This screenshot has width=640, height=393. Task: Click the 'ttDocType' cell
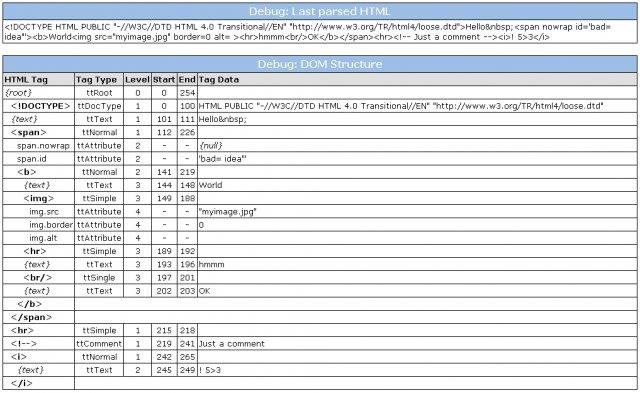click(x=99, y=106)
